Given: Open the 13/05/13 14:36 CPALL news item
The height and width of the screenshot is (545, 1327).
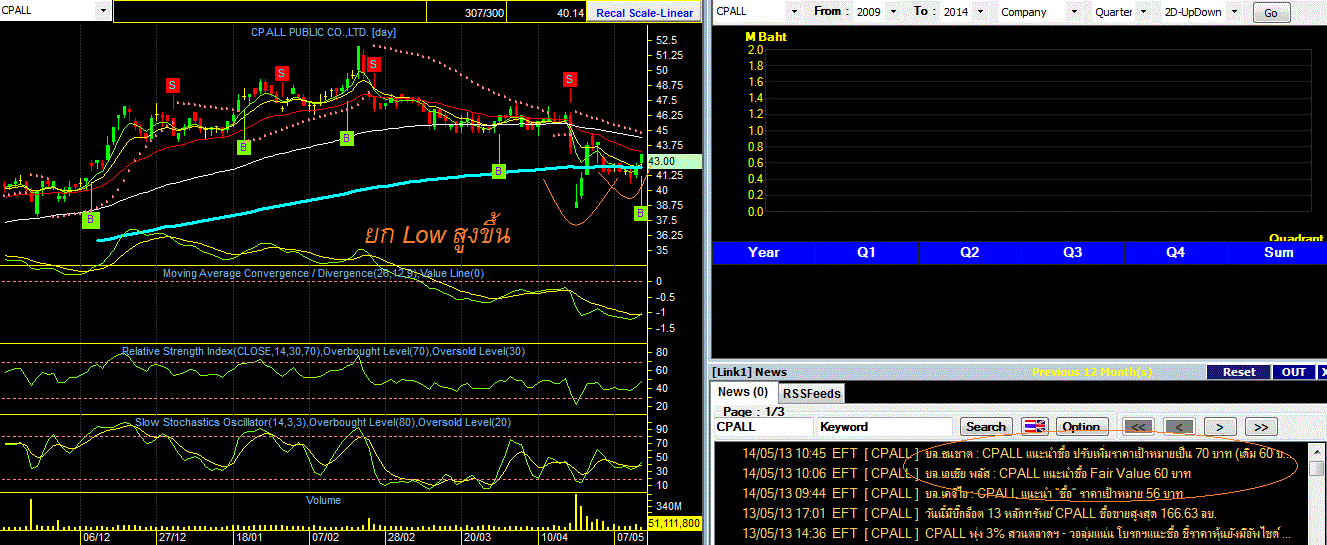Looking at the screenshot, I should click(1010, 533).
